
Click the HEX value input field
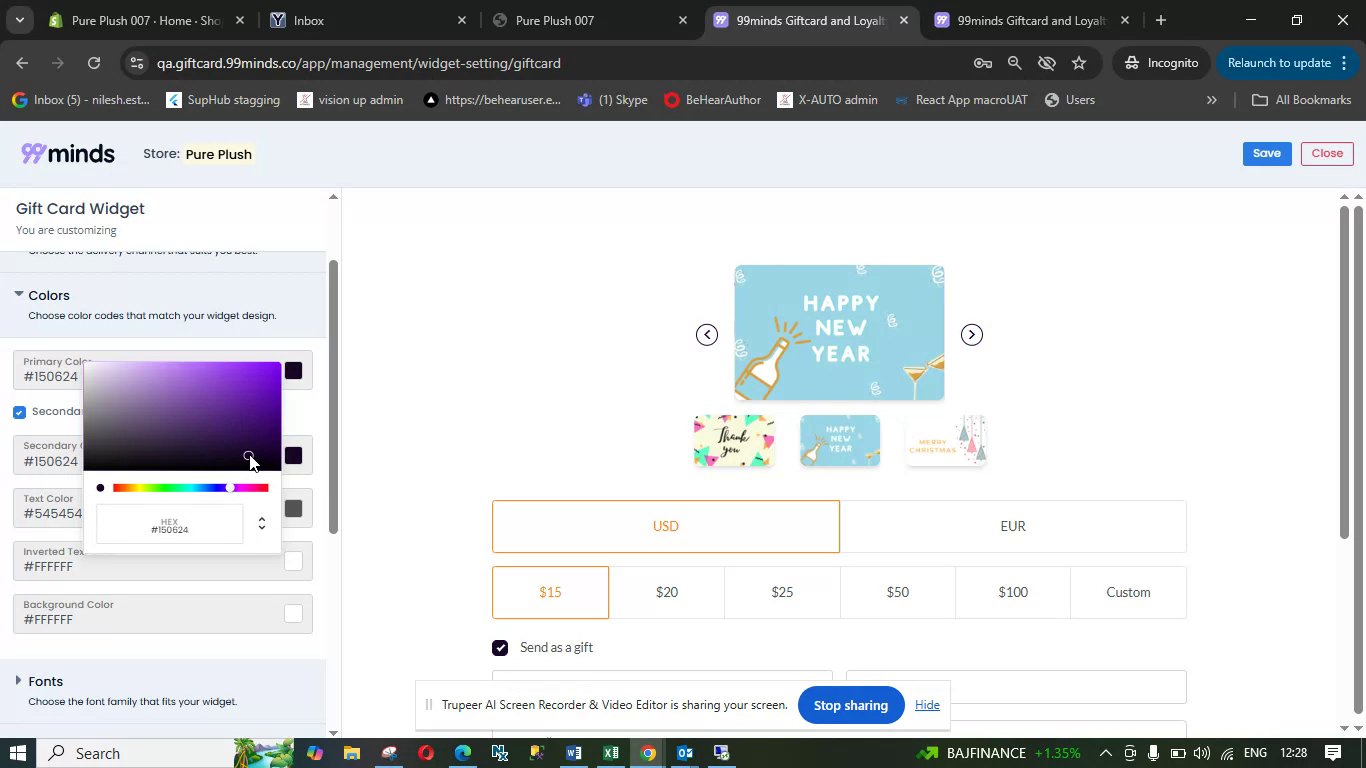coord(169,525)
